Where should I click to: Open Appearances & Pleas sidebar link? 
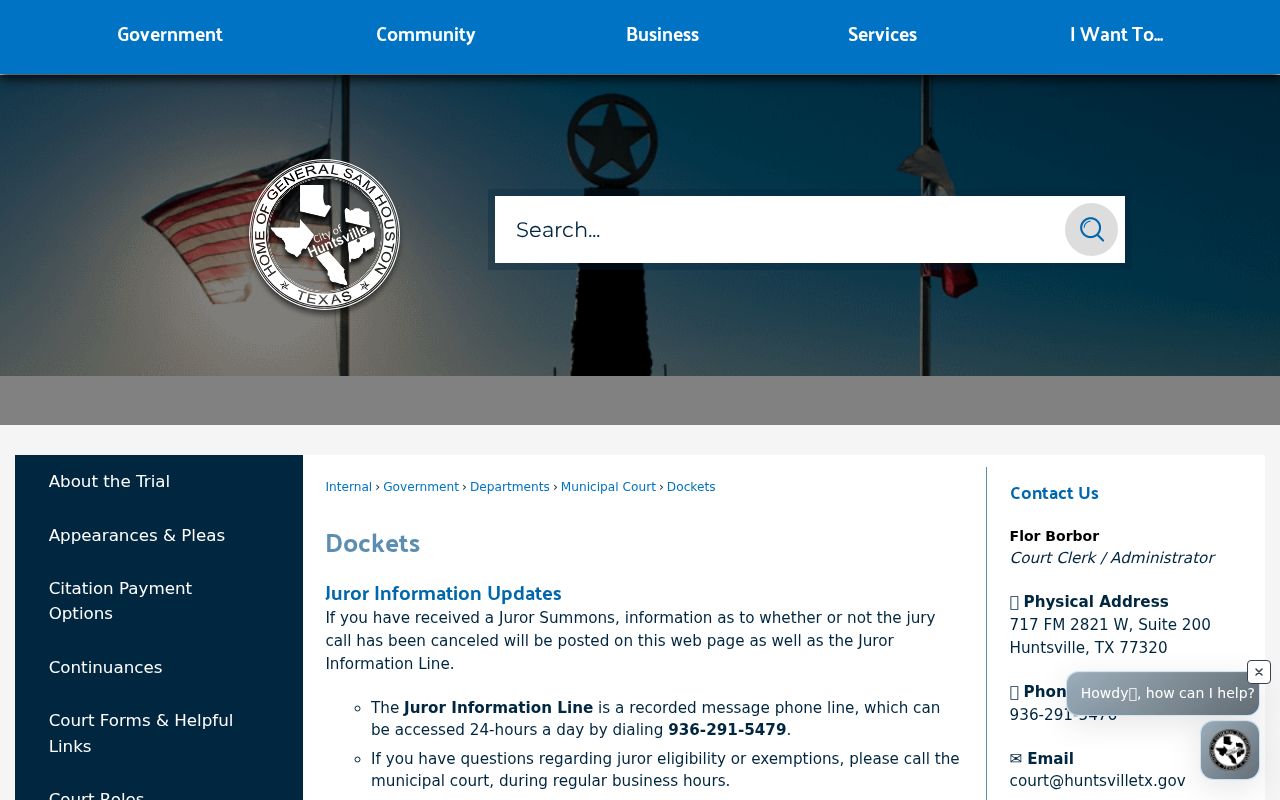[x=137, y=535]
